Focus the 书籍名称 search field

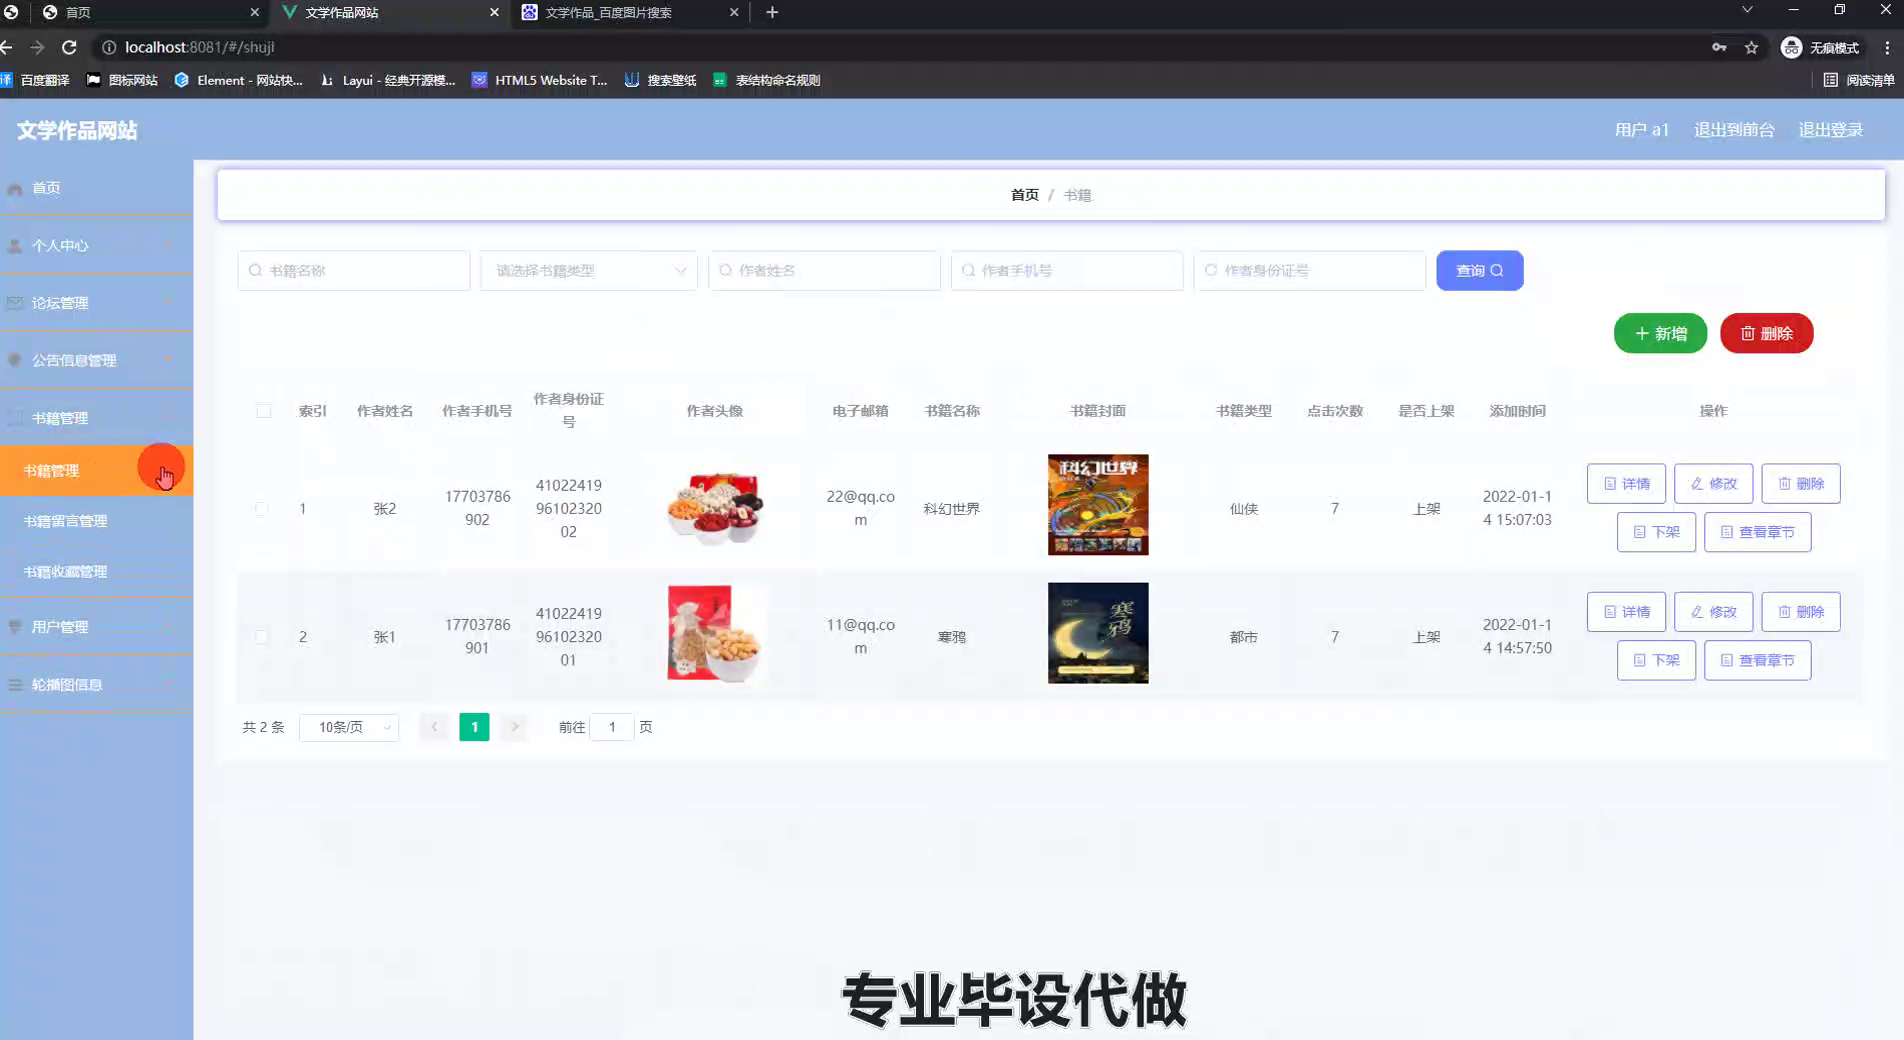pyautogui.click(x=354, y=271)
